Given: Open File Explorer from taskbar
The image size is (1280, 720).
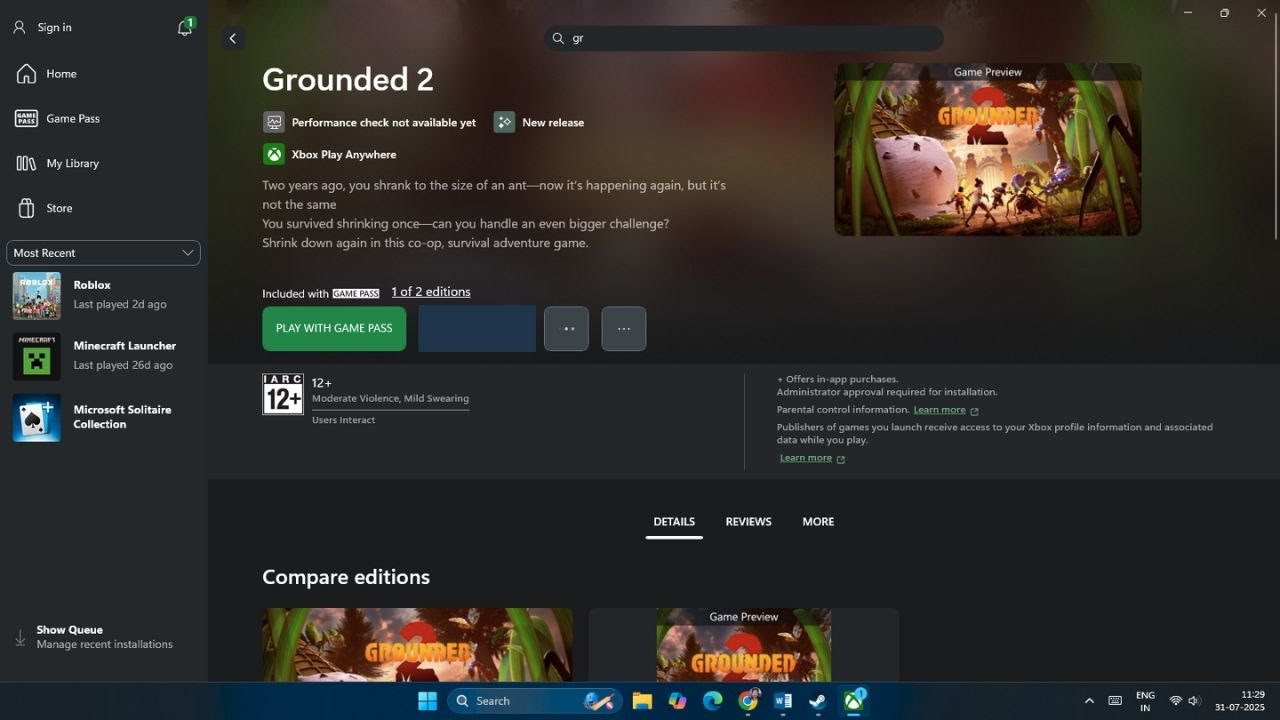Looking at the screenshot, I should (x=642, y=701).
